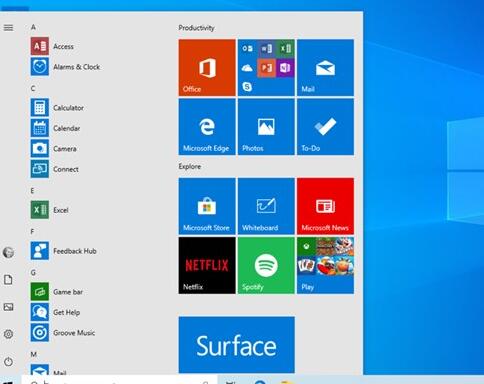The width and height of the screenshot is (484, 384).
Task: Click the Office tile
Action: point(207,68)
